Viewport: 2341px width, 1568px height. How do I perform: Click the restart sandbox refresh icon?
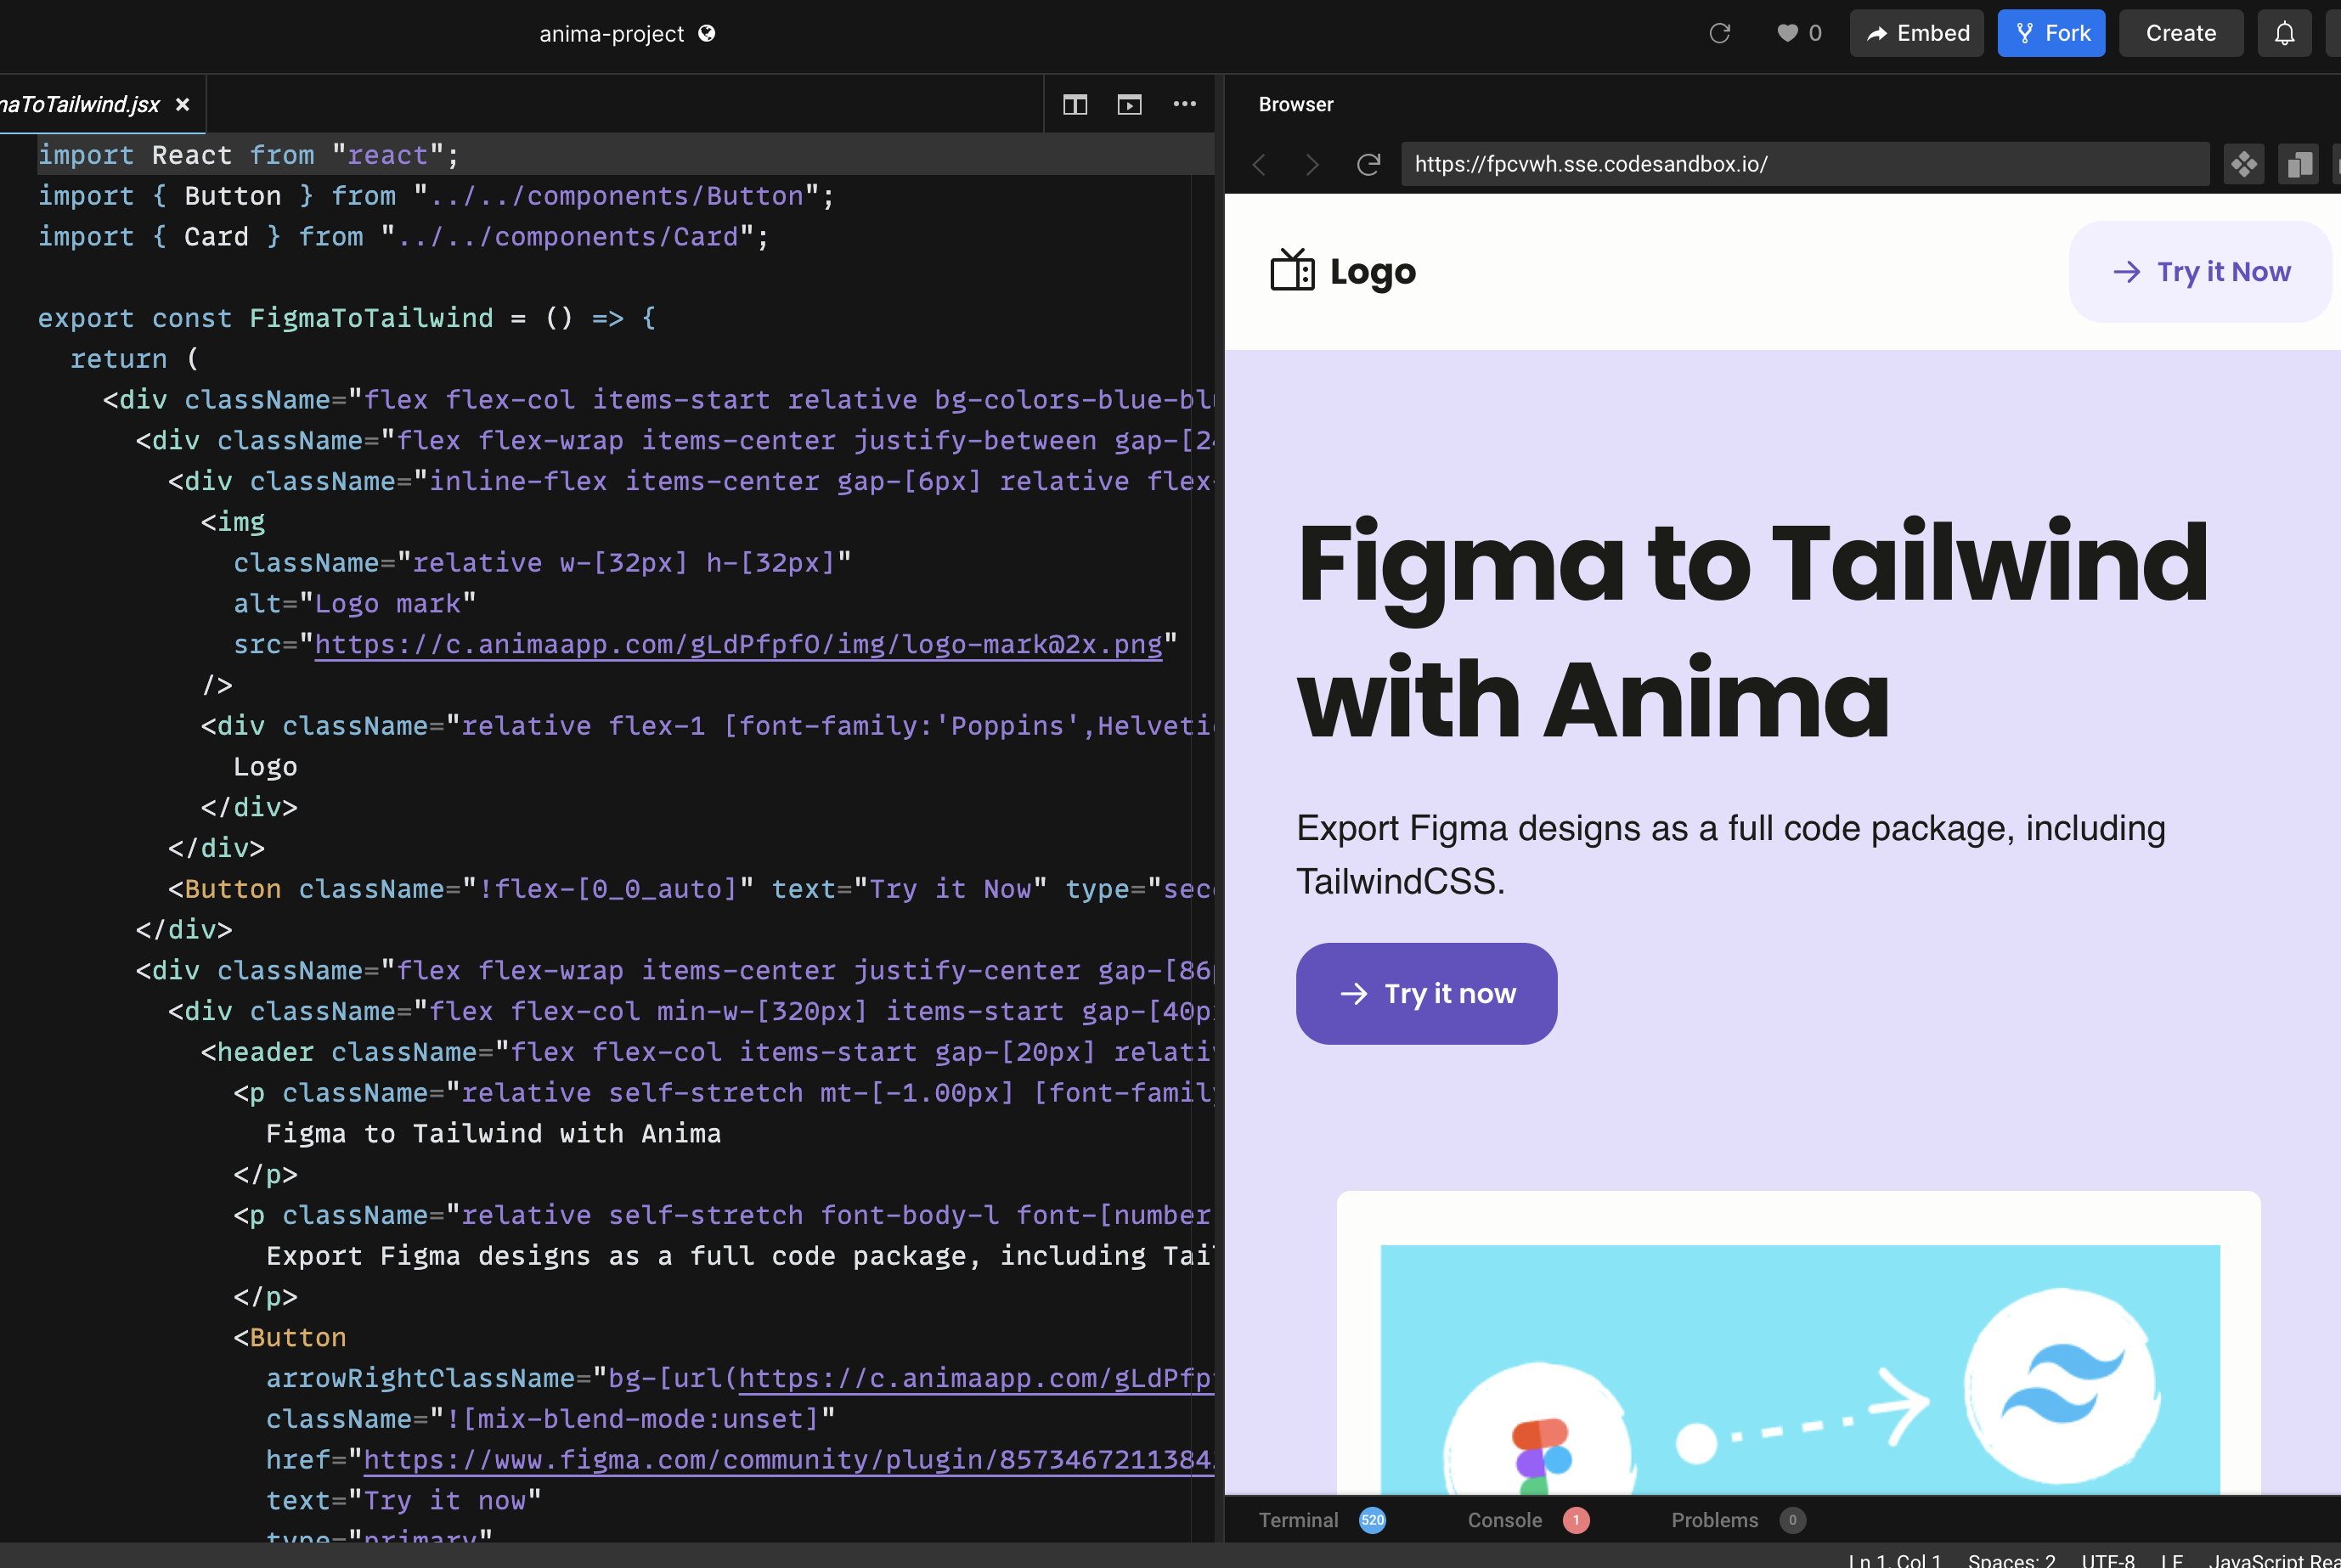[x=1720, y=33]
